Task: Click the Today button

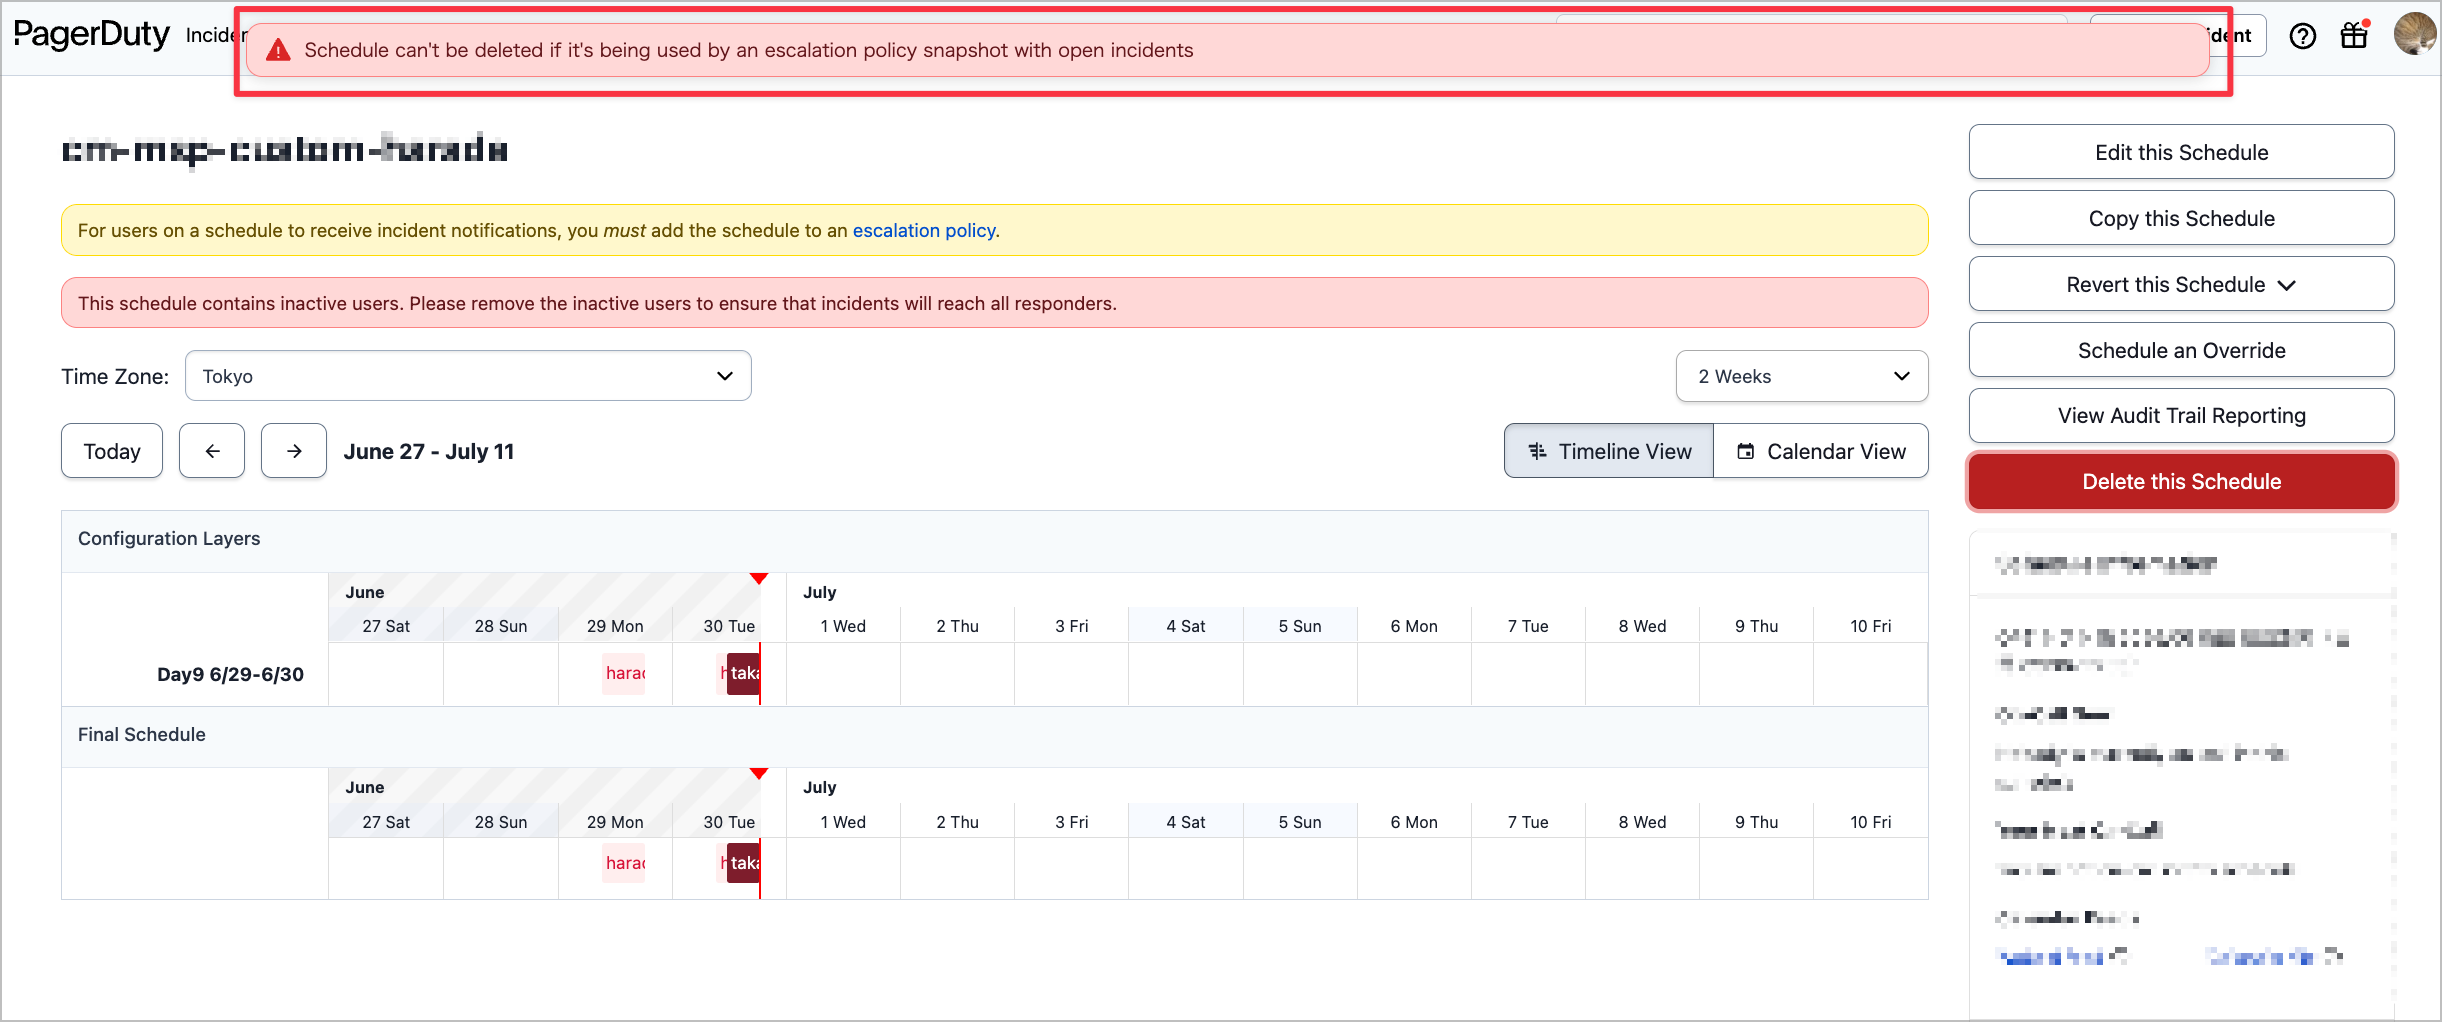Action: pos(112,451)
